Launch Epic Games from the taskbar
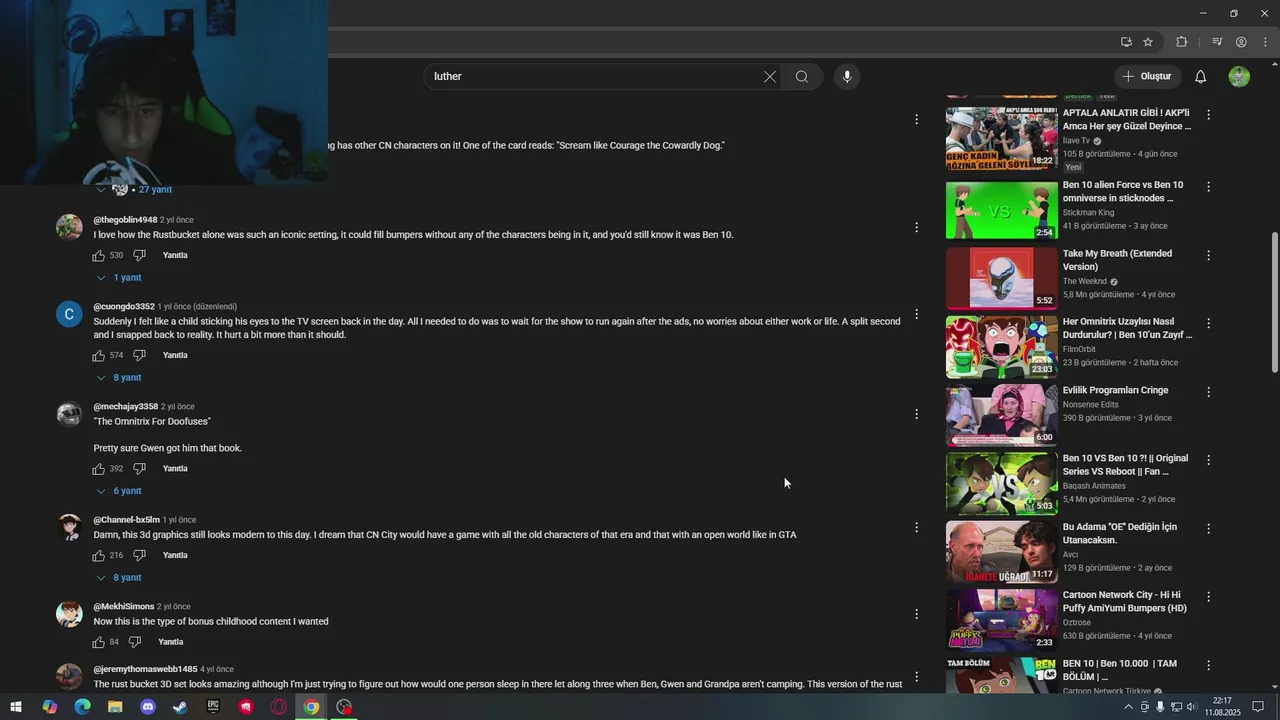The height and width of the screenshot is (720, 1280). tap(213, 707)
